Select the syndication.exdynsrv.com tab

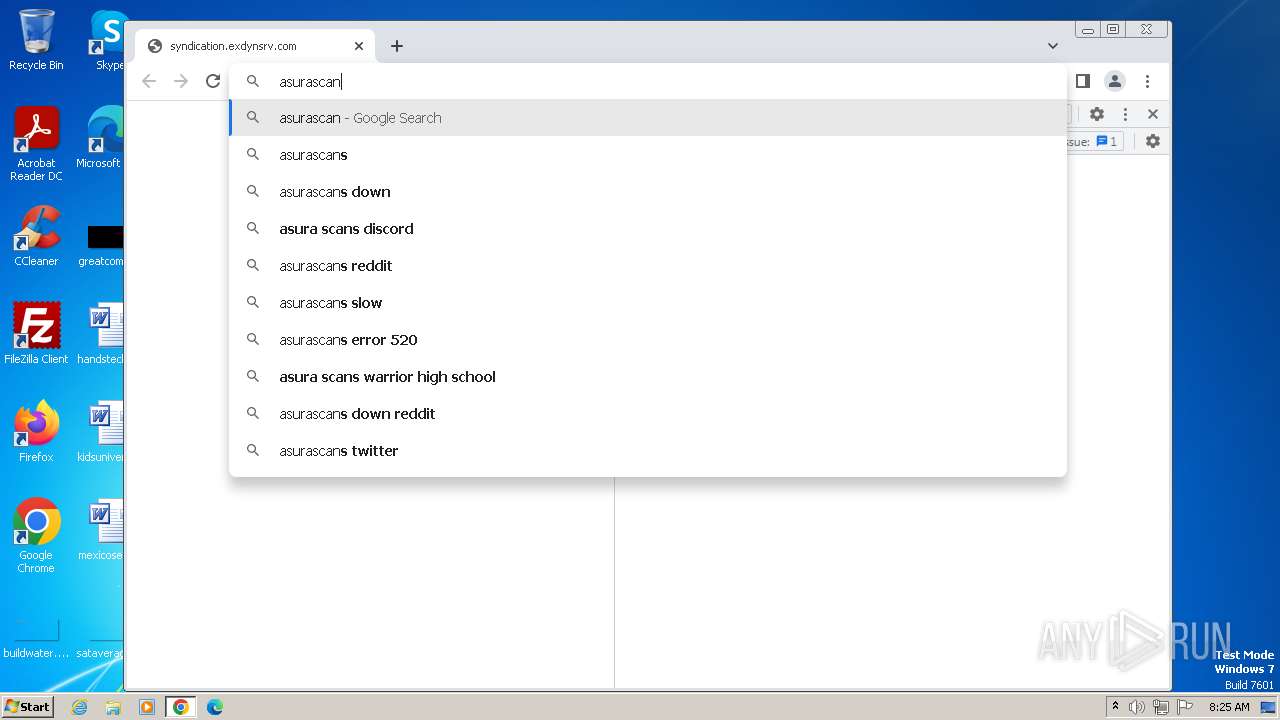(255, 46)
